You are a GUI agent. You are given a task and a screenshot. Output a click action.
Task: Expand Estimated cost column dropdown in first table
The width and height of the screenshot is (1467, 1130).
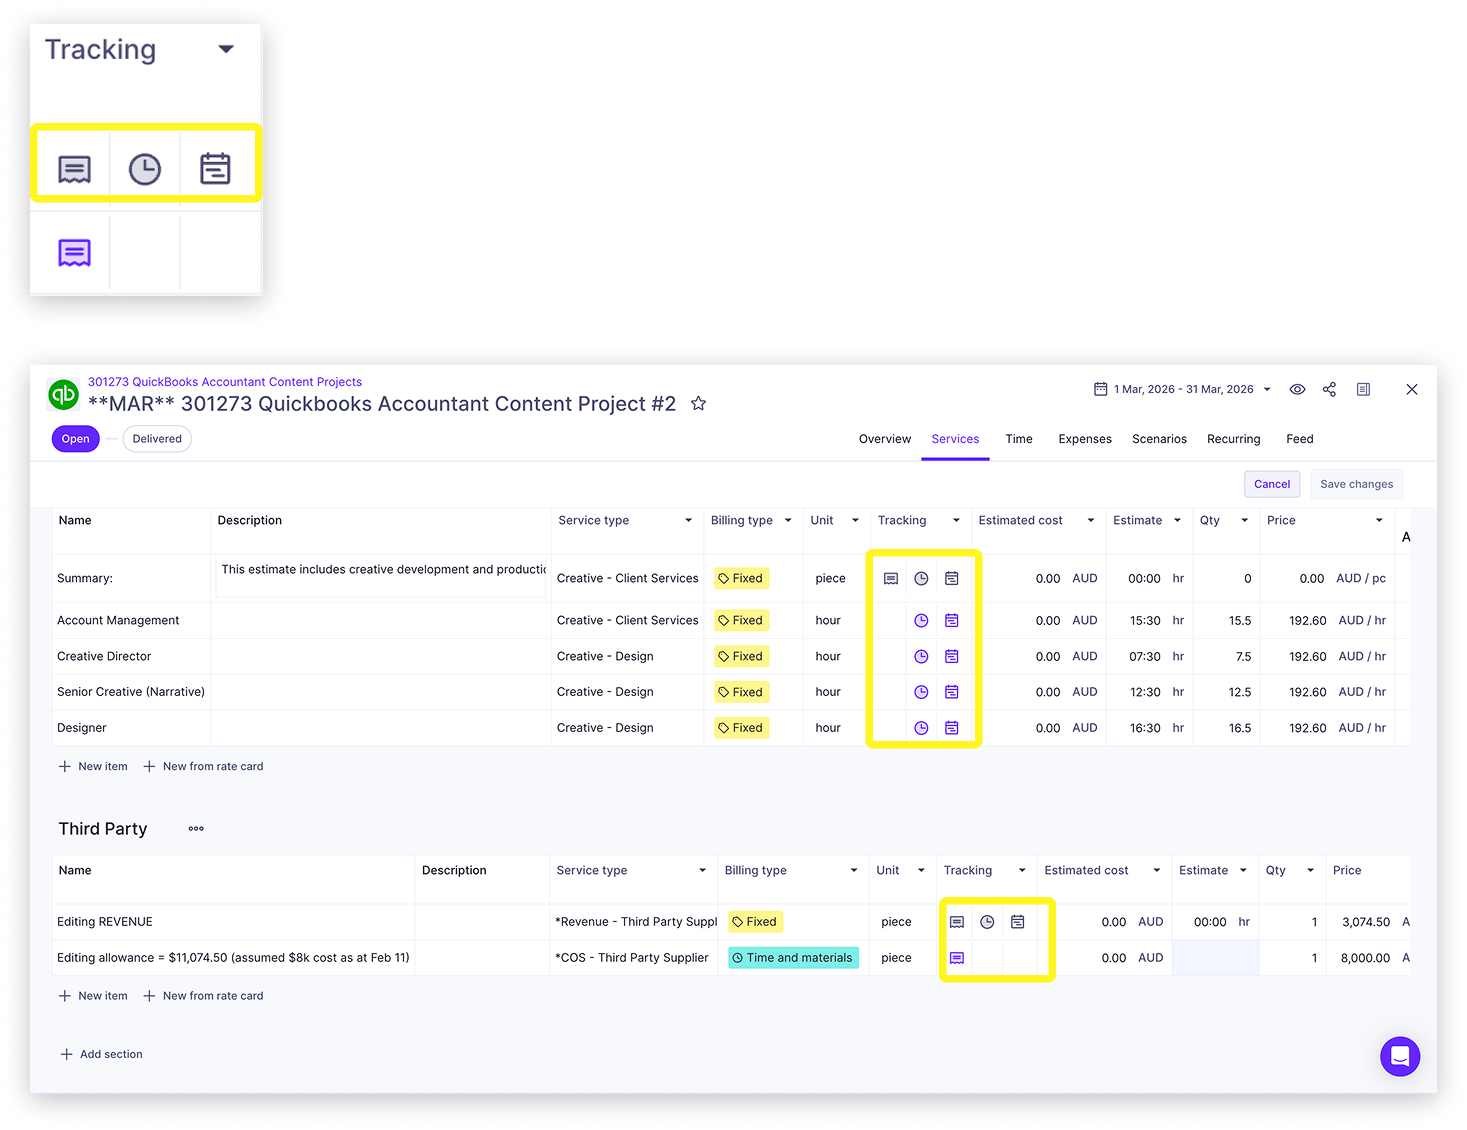pos(1091,521)
